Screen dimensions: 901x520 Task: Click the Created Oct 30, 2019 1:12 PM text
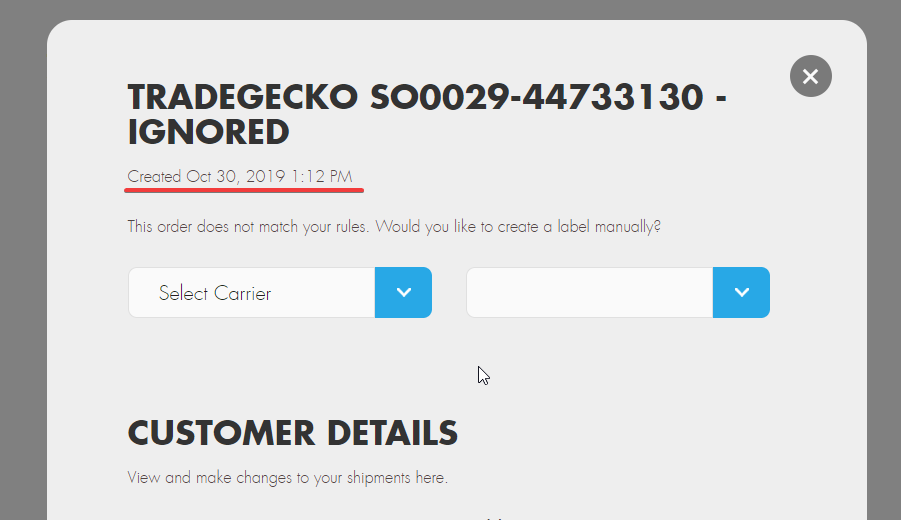[240, 176]
